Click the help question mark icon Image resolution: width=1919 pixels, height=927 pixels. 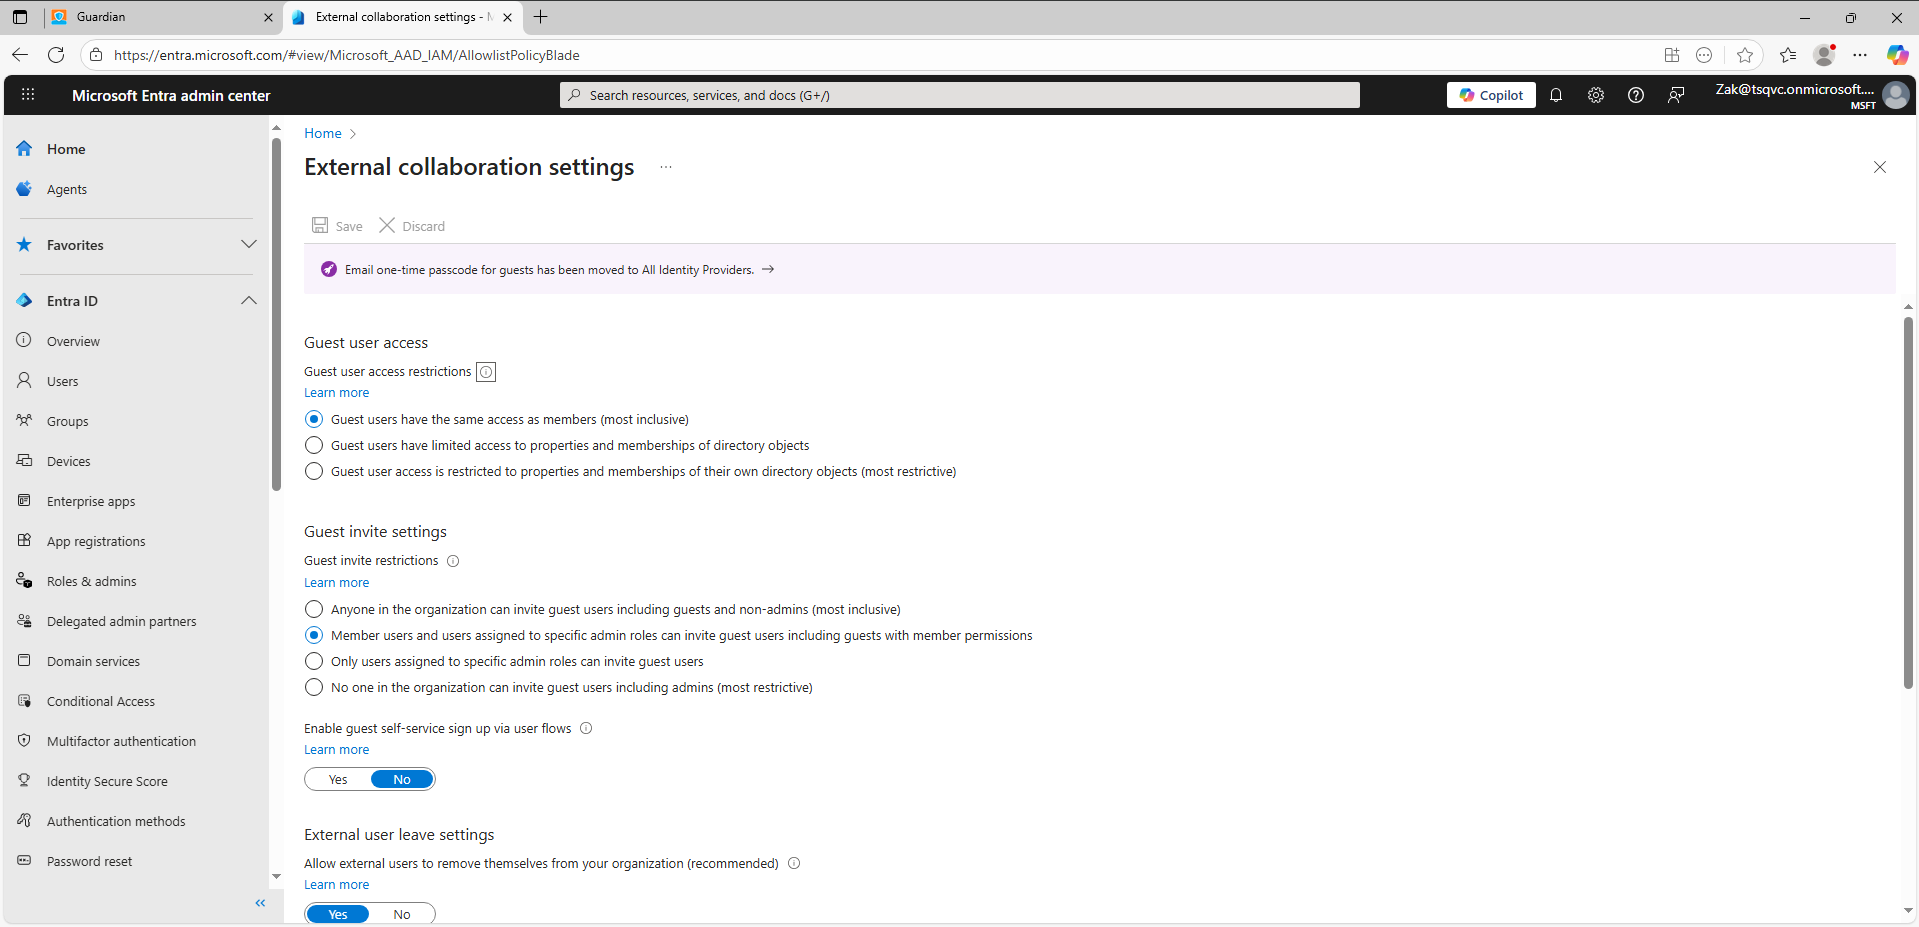point(1636,95)
